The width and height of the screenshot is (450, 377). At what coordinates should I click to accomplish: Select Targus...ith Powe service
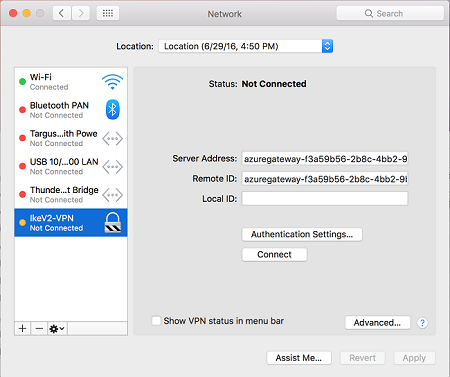[x=71, y=138]
